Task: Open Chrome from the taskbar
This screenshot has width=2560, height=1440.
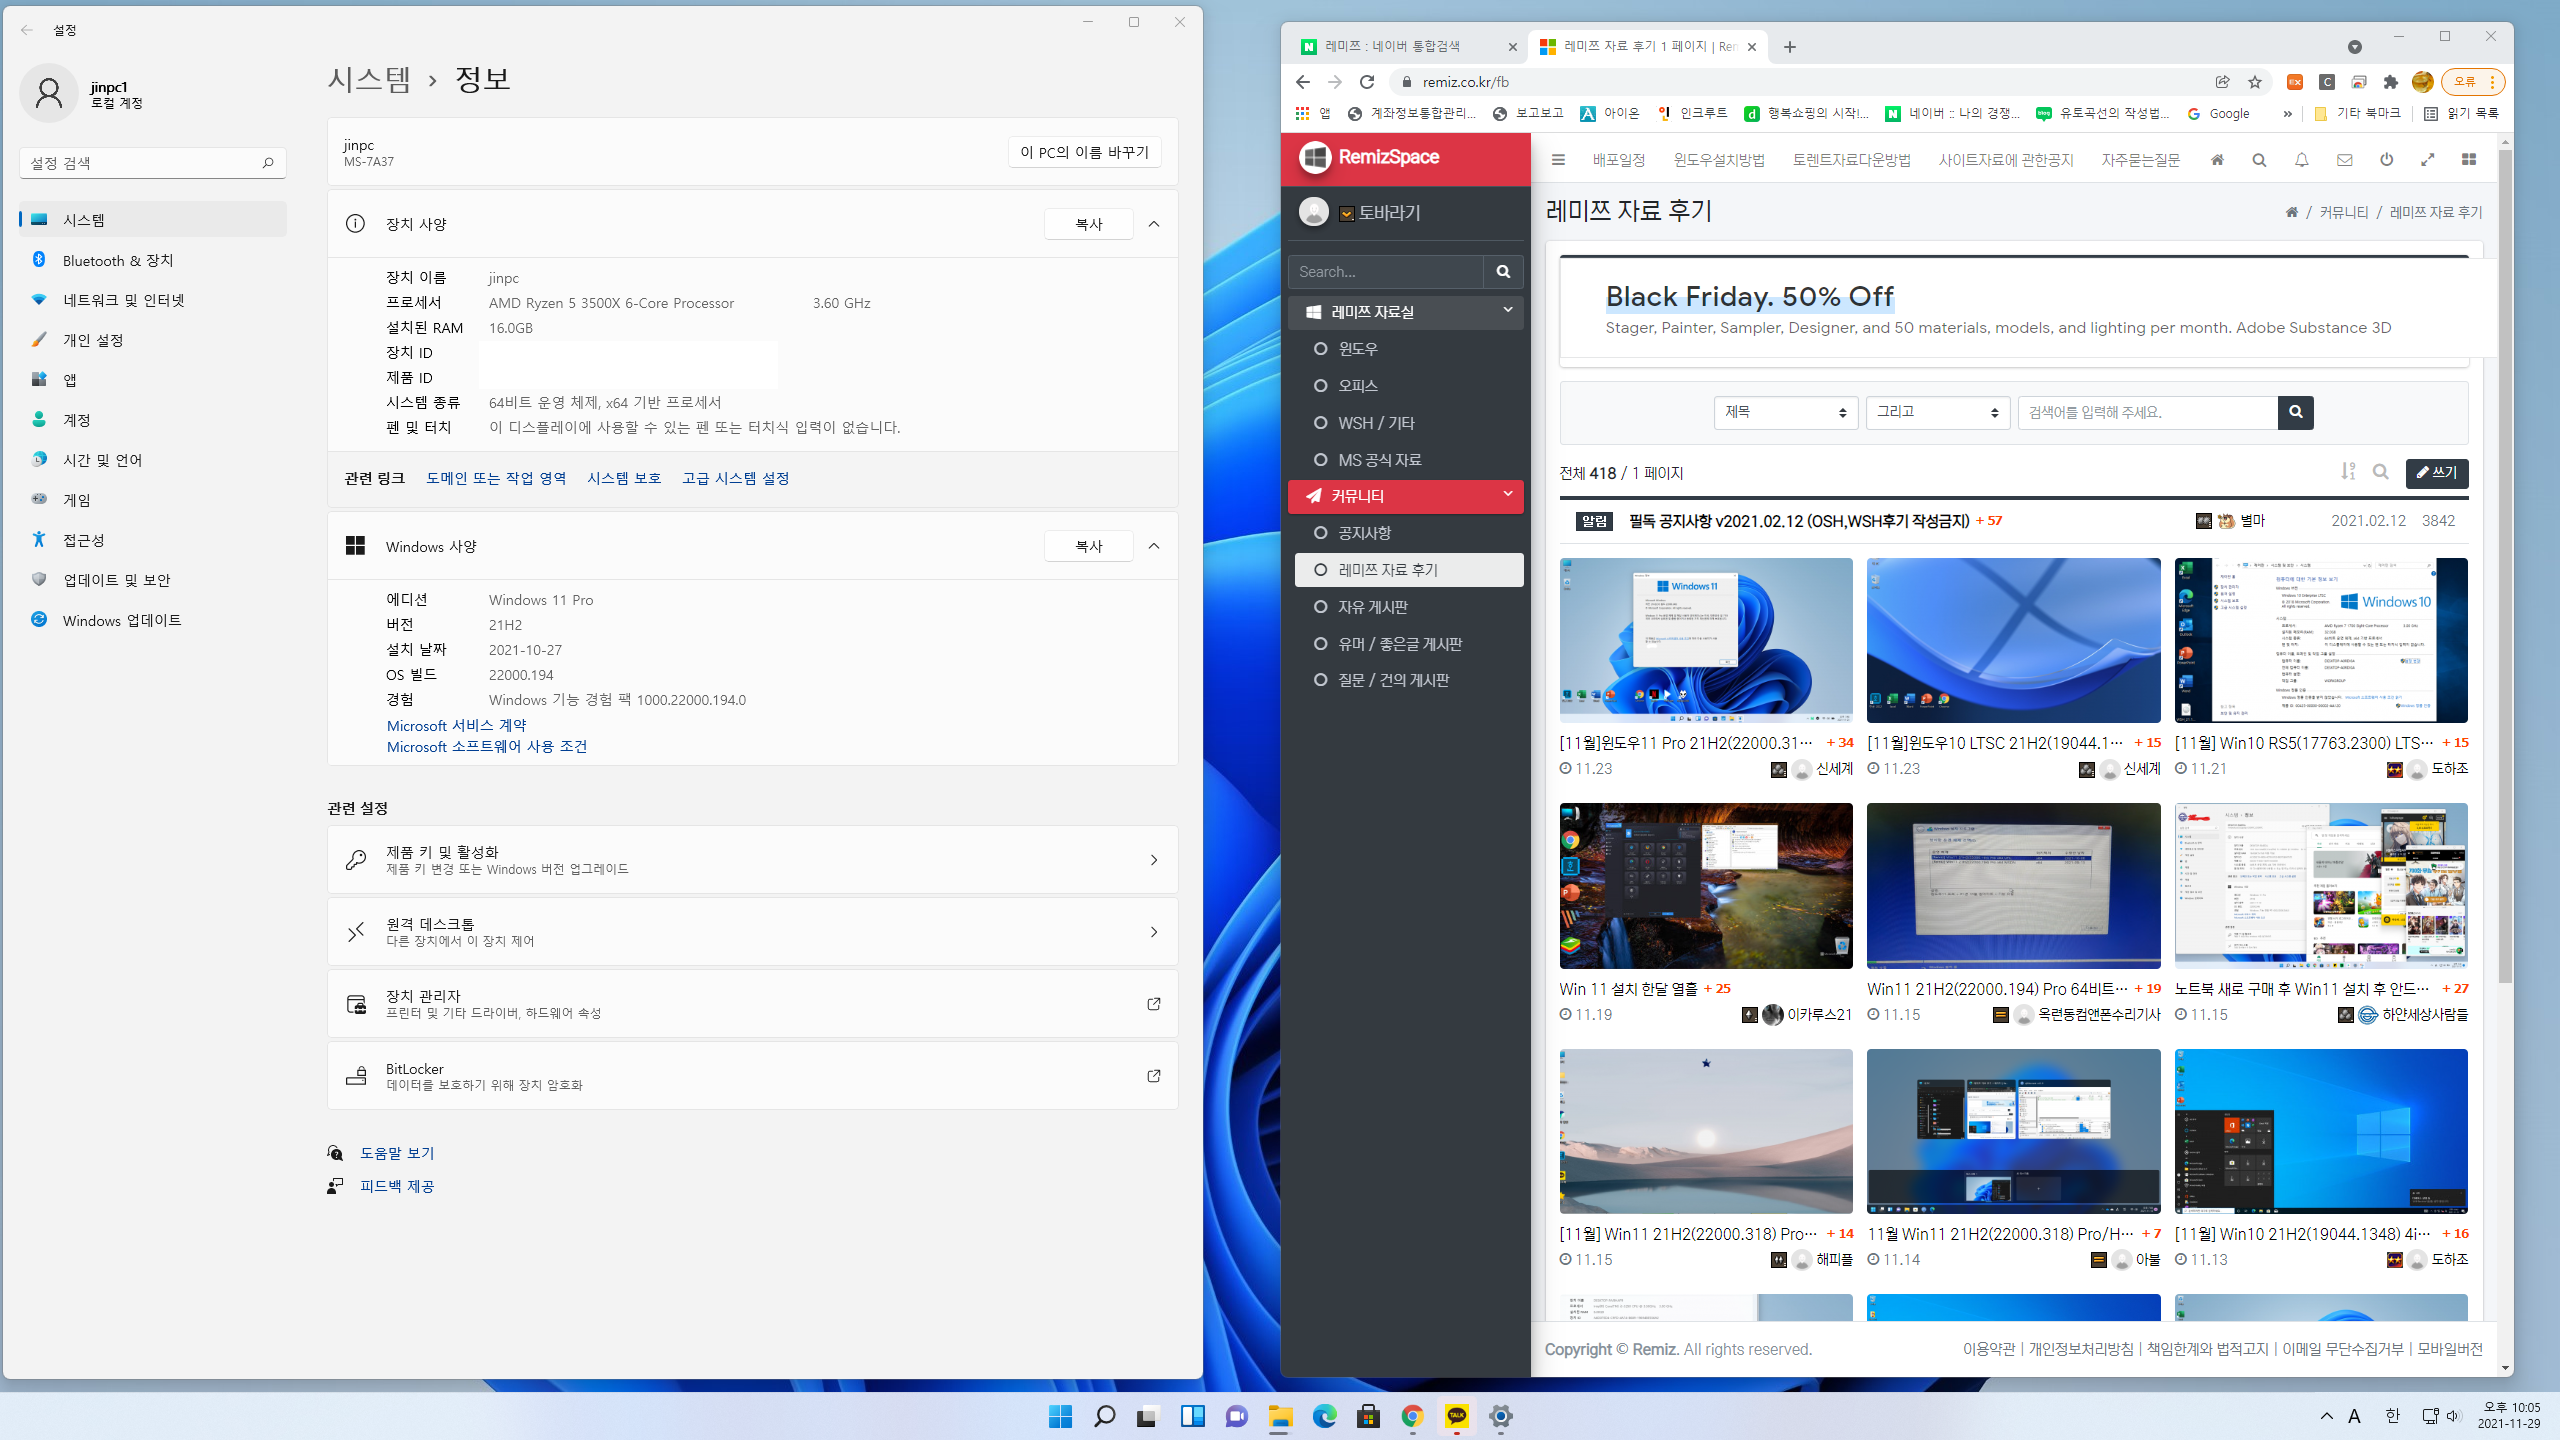Action: (x=1412, y=1416)
